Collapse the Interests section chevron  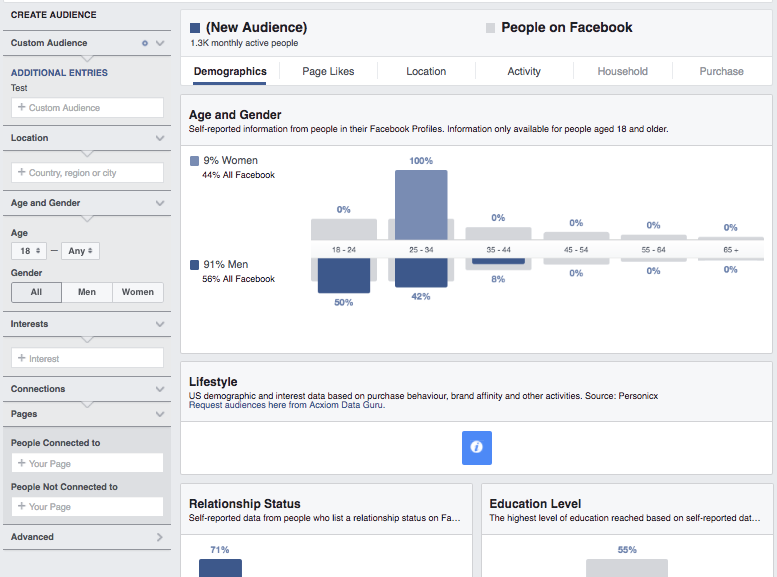[160, 324]
